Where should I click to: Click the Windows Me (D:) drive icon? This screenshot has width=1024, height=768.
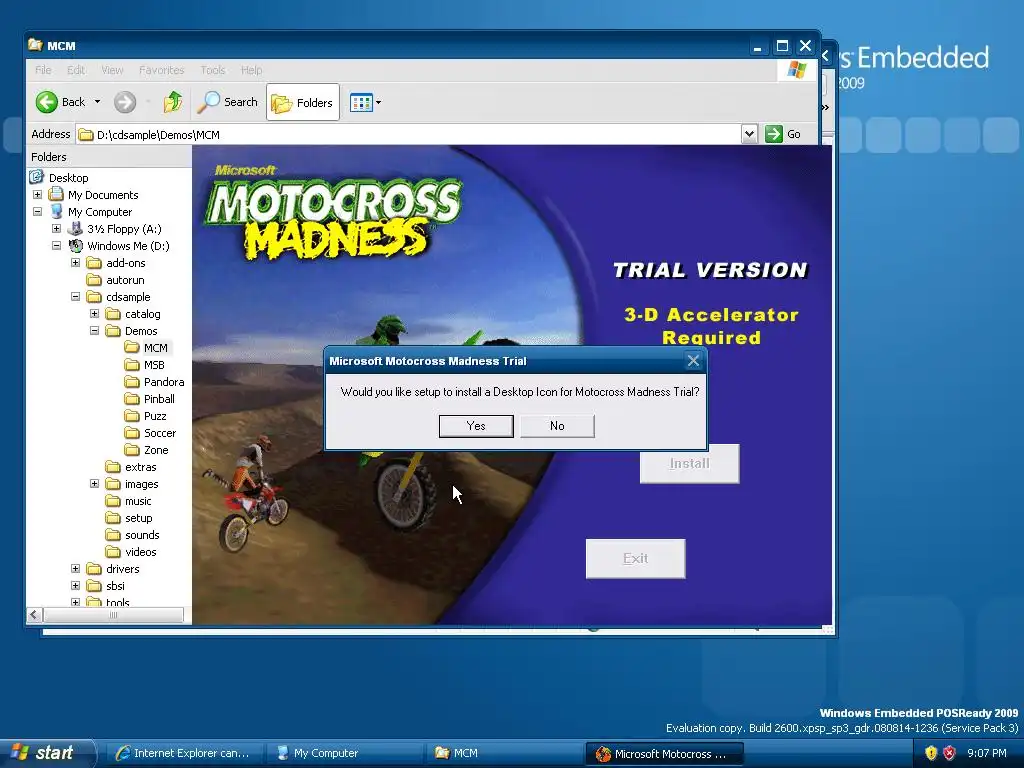point(76,246)
